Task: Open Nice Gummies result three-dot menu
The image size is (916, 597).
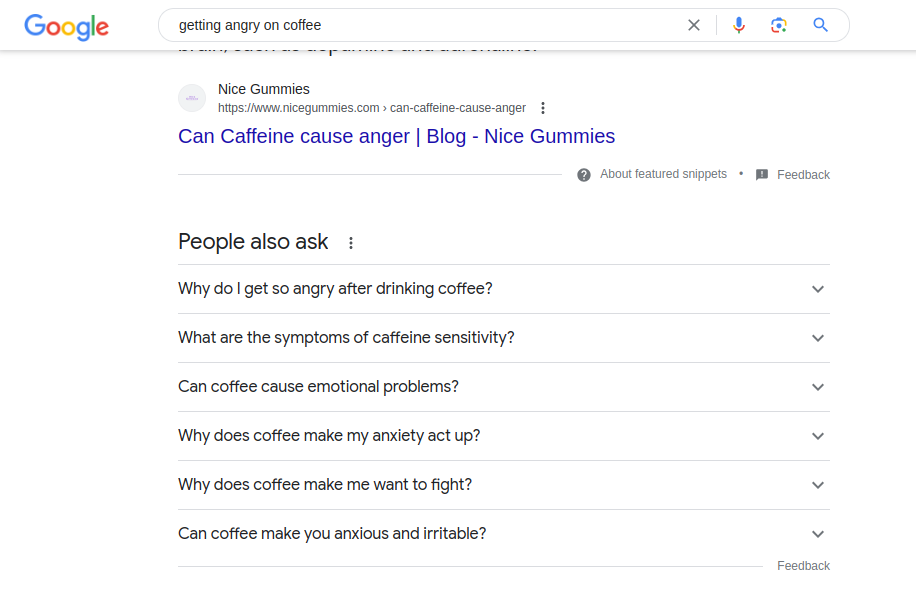Action: [543, 108]
